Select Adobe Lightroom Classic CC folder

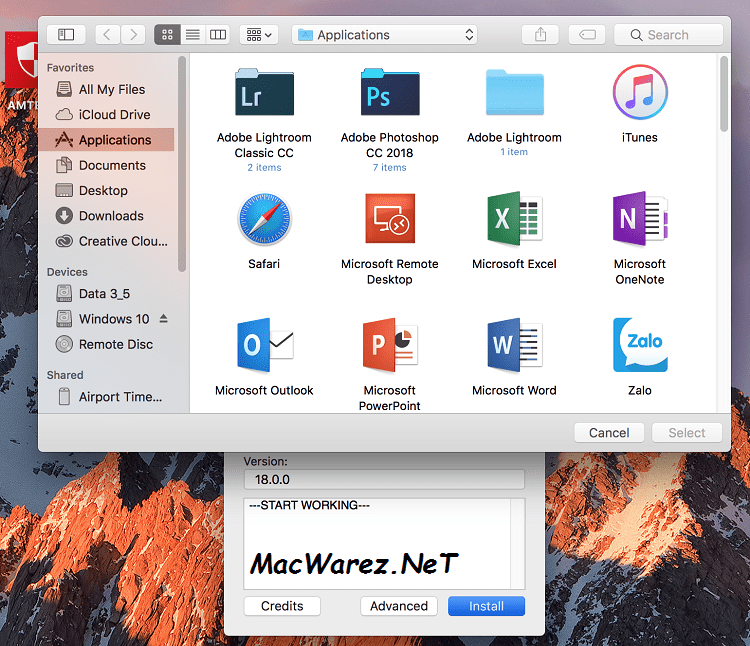click(264, 92)
